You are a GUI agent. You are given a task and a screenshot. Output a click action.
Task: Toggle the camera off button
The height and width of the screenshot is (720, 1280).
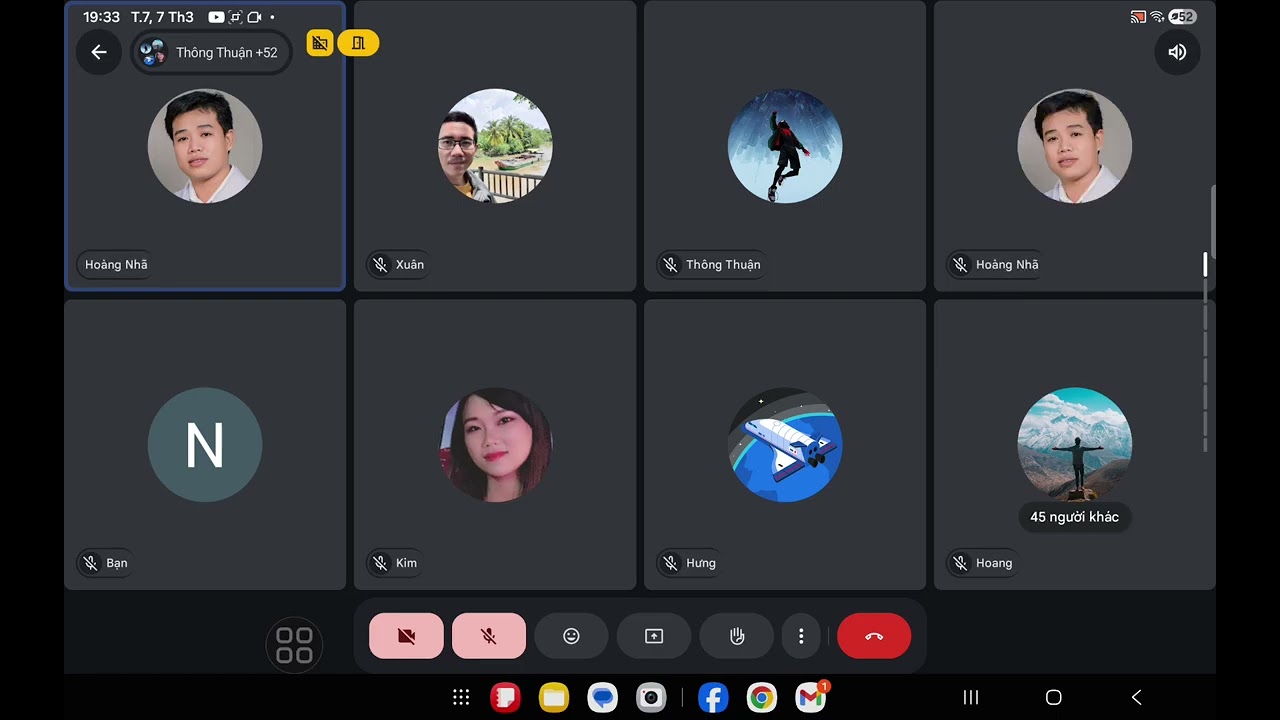coord(406,636)
